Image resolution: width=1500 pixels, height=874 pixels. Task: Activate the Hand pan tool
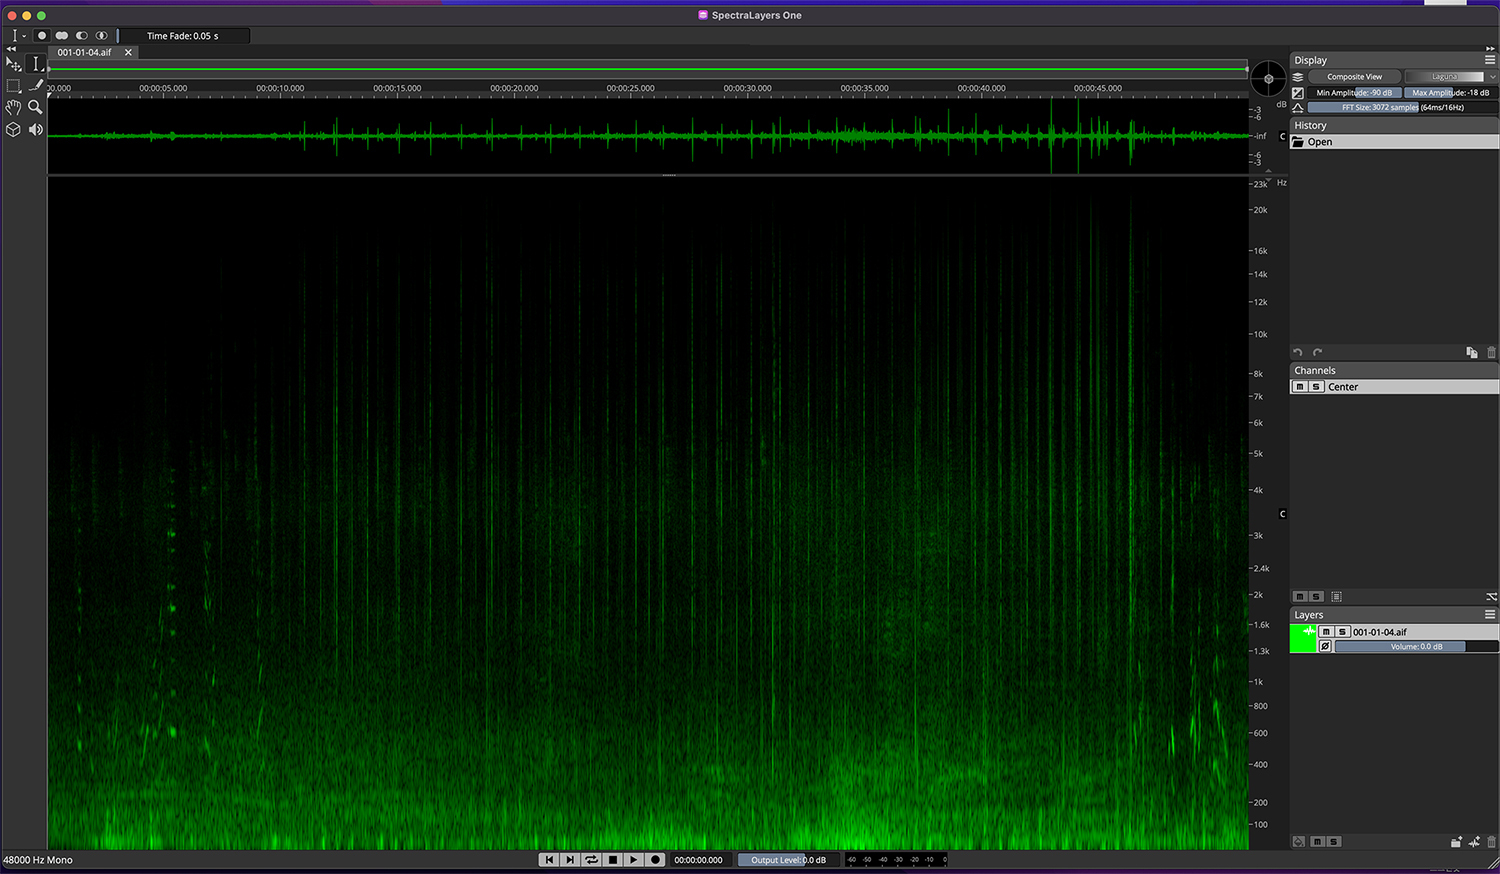(13, 107)
